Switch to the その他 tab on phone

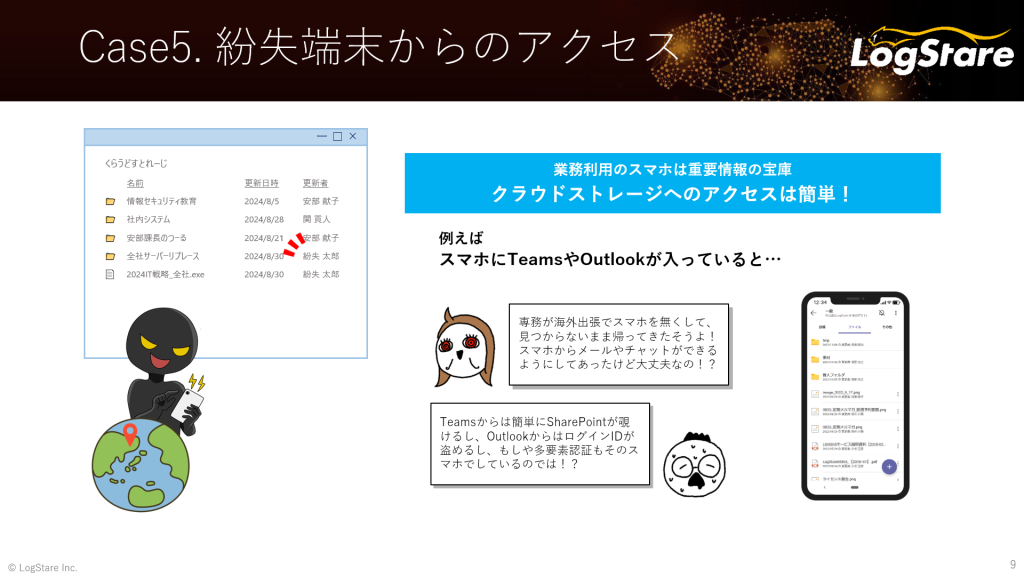coord(886,327)
